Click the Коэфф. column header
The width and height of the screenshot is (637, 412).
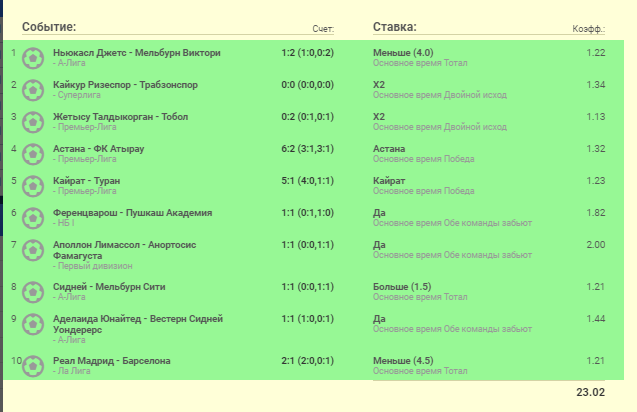click(589, 29)
